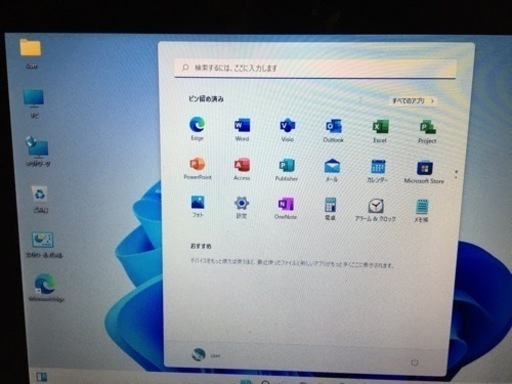The image size is (512, 384).
Task: Open the Photos (フォト) app
Action: tap(198, 206)
